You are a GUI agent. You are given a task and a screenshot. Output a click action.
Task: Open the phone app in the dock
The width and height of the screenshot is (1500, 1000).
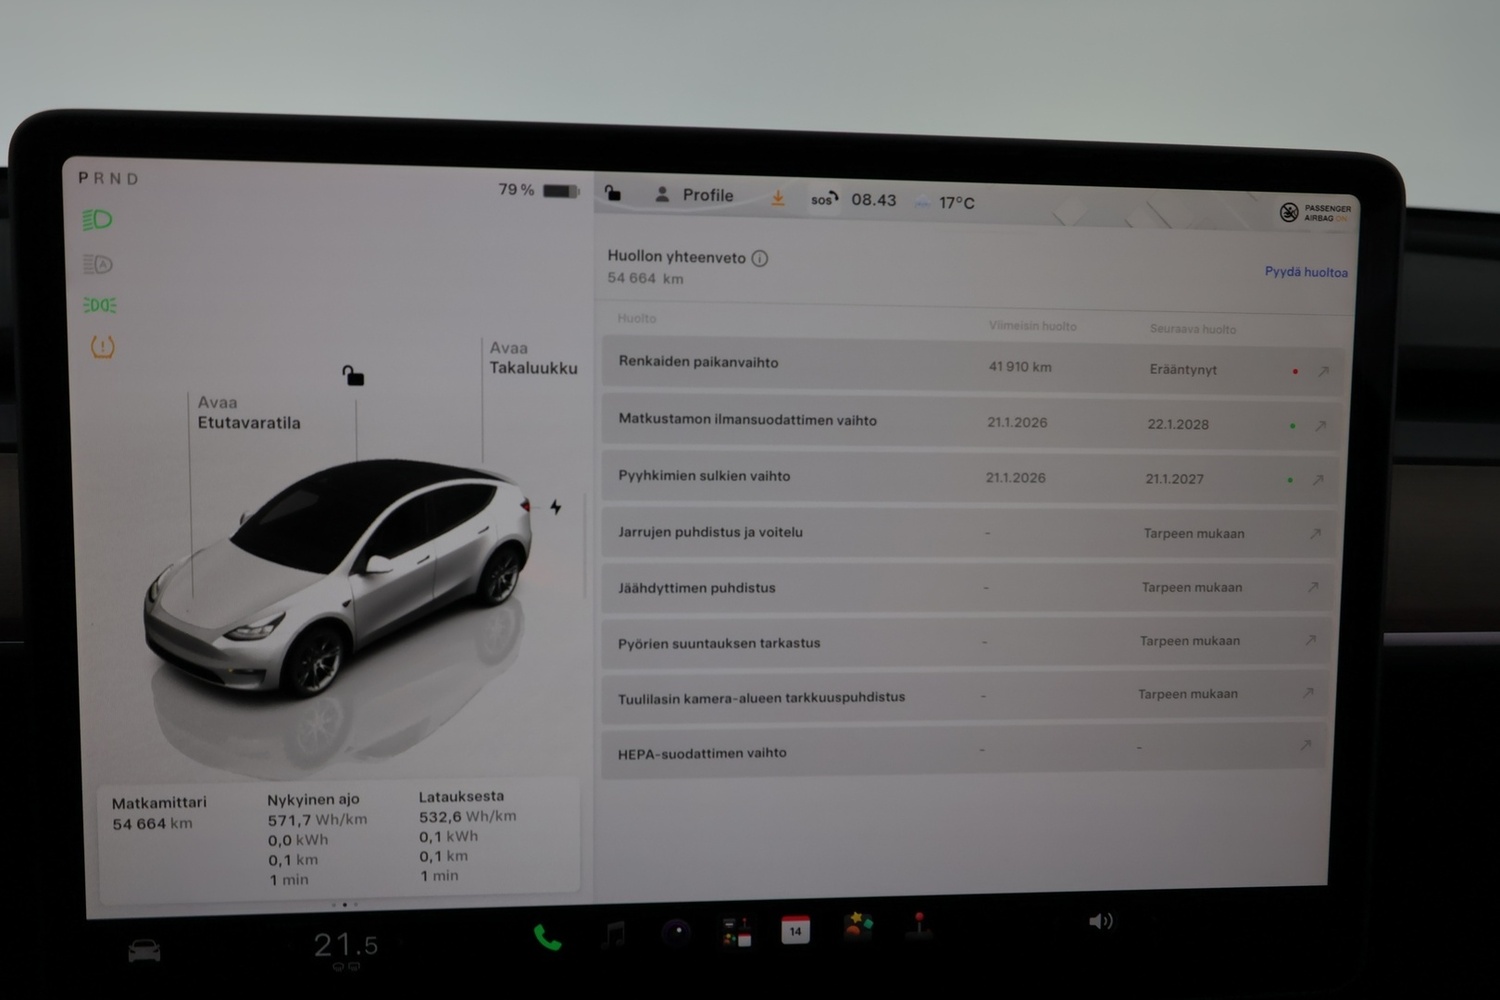[547, 937]
